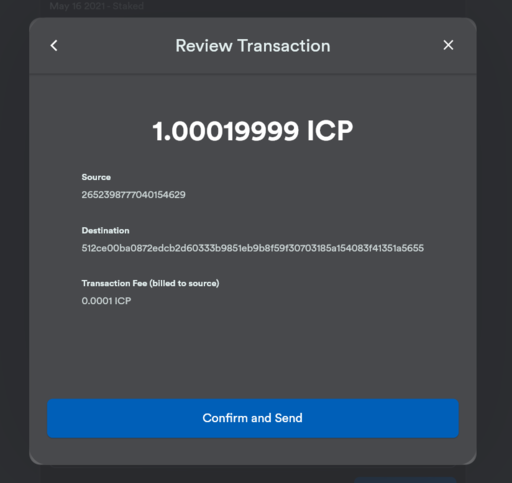Click the partially hidden blue button below dialog
Viewport: 512px width, 483px height.
tap(405, 480)
